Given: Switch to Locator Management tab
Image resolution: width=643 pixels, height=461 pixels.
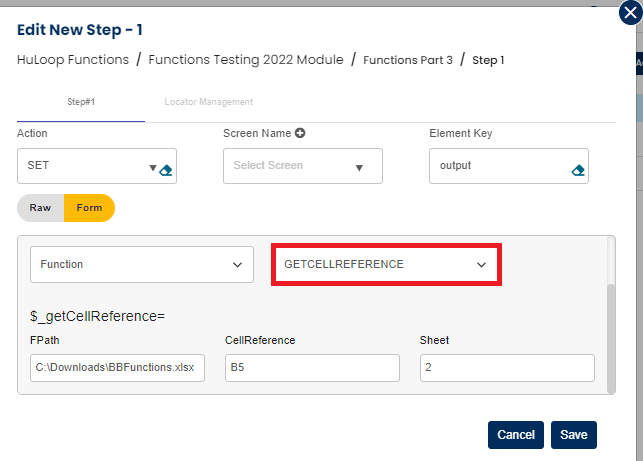Looking at the screenshot, I should point(208,102).
